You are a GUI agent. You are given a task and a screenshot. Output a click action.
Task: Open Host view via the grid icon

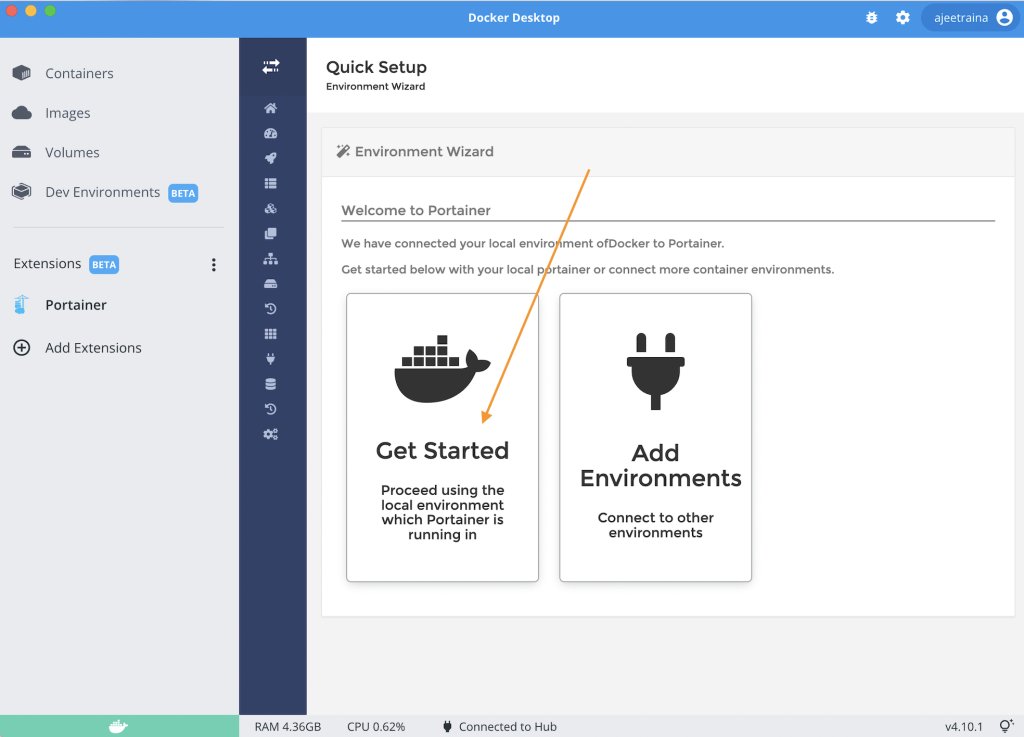pyautogui.click(x=270, y=334)
